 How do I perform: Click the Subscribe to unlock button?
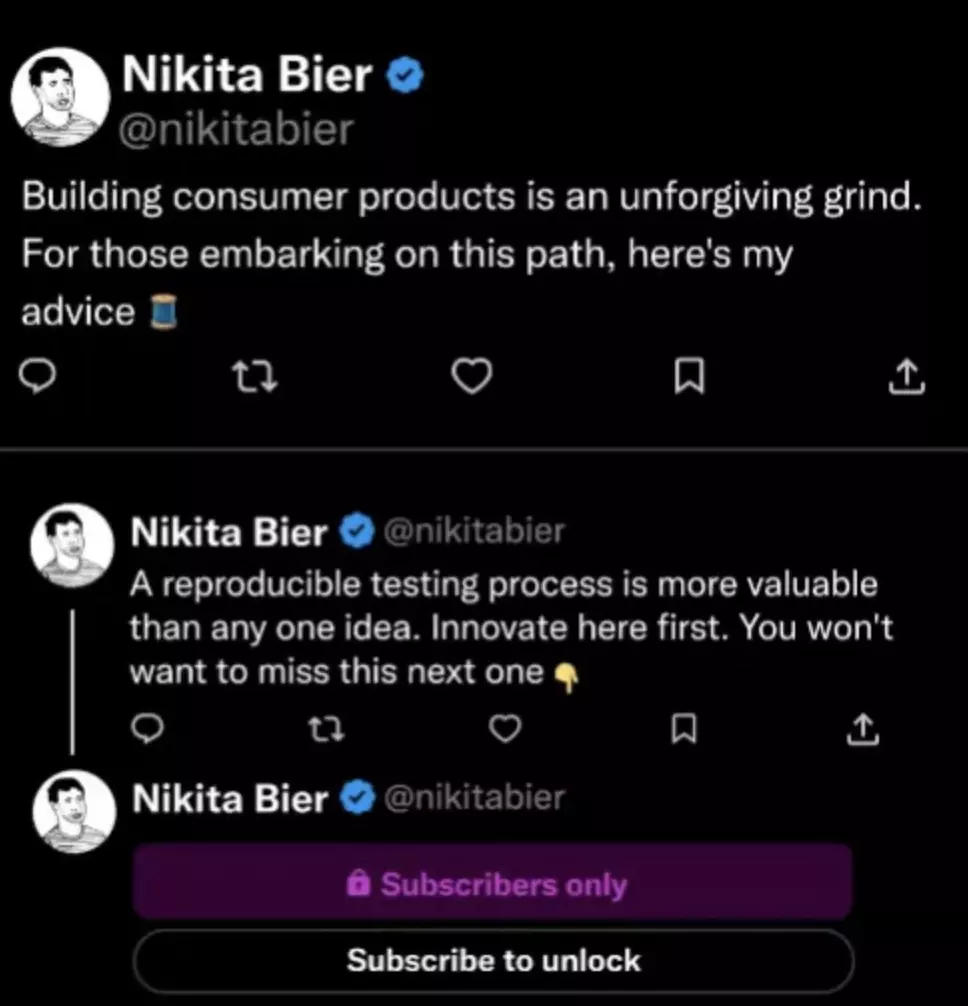click(493, 961)
